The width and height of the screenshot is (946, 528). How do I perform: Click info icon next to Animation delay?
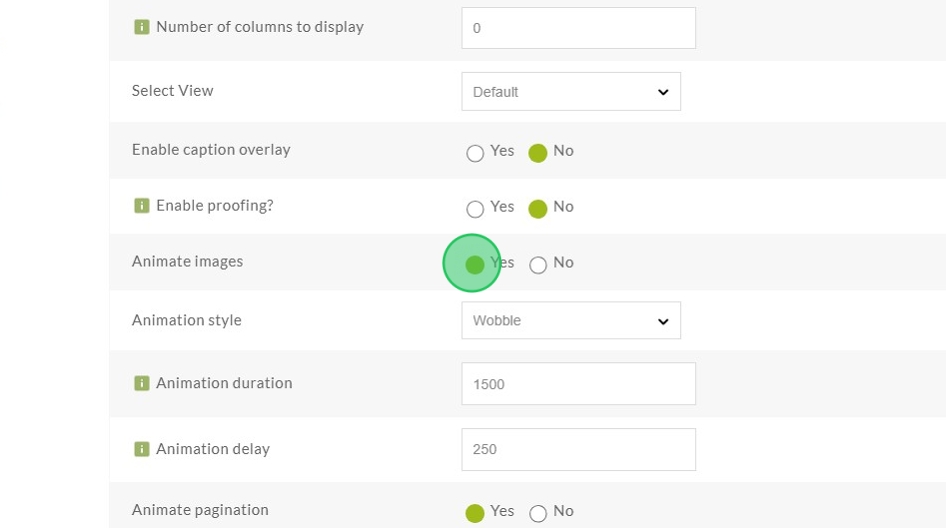click(x=142, y=449)
